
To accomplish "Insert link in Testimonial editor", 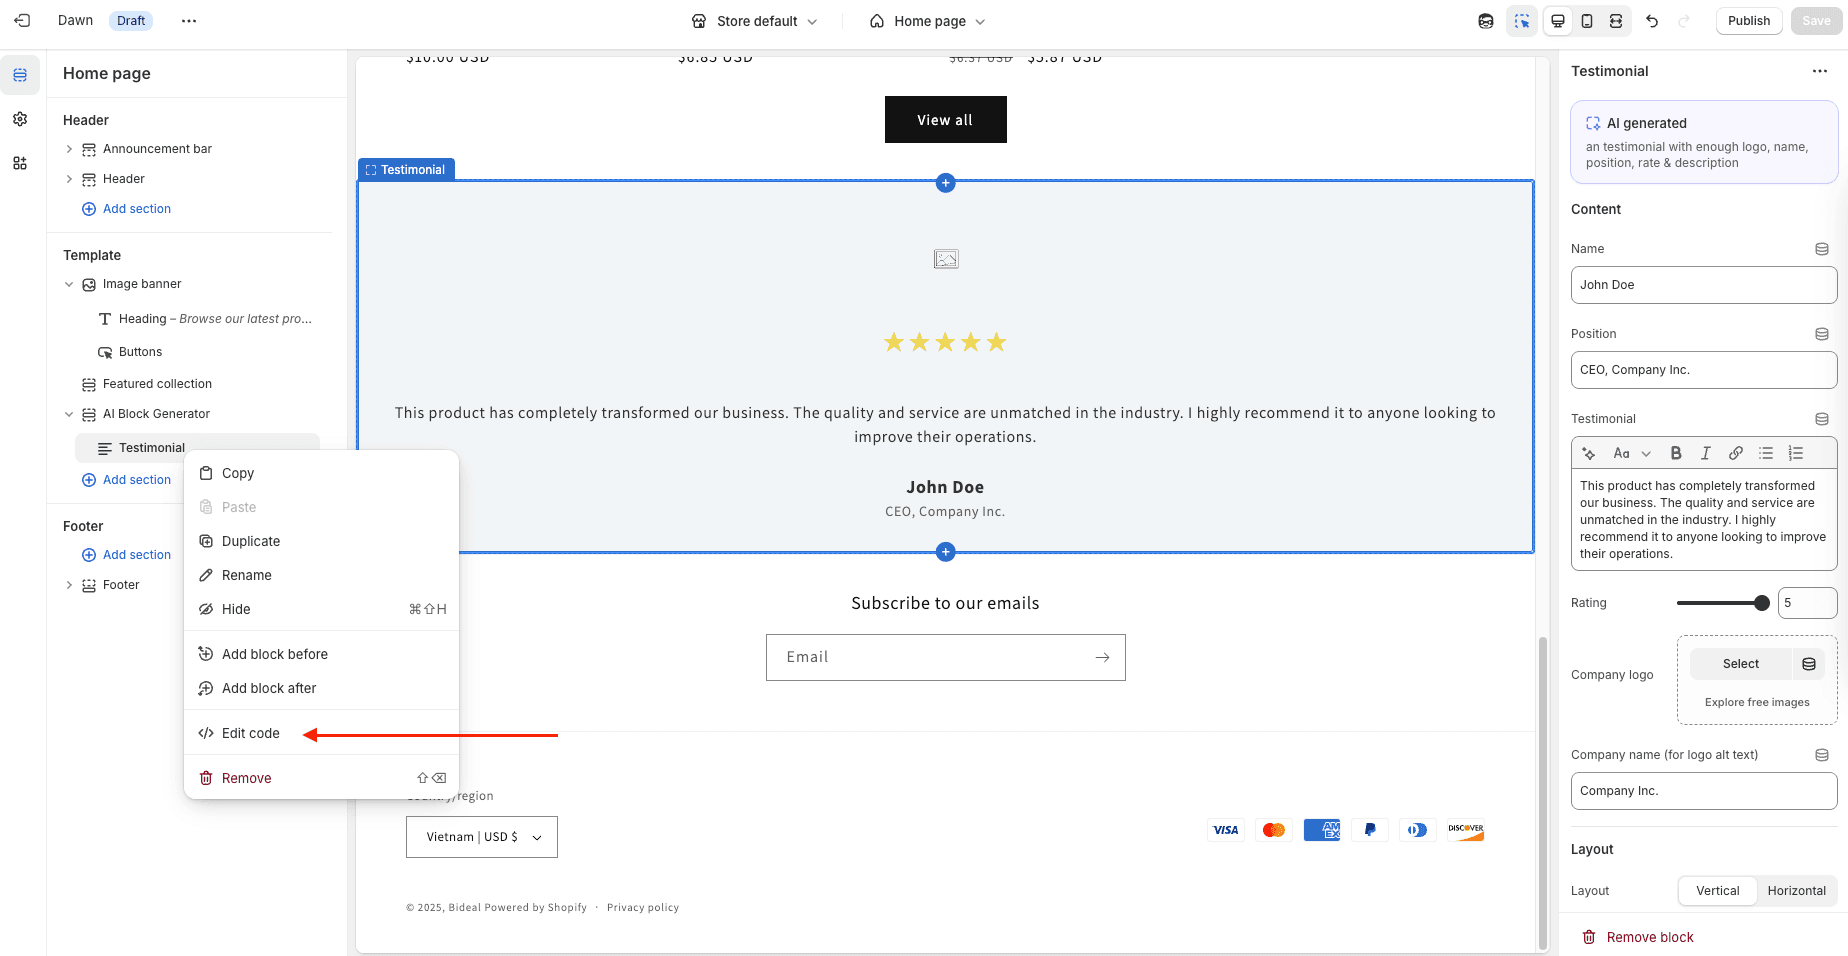I will tap(1736, 453).
